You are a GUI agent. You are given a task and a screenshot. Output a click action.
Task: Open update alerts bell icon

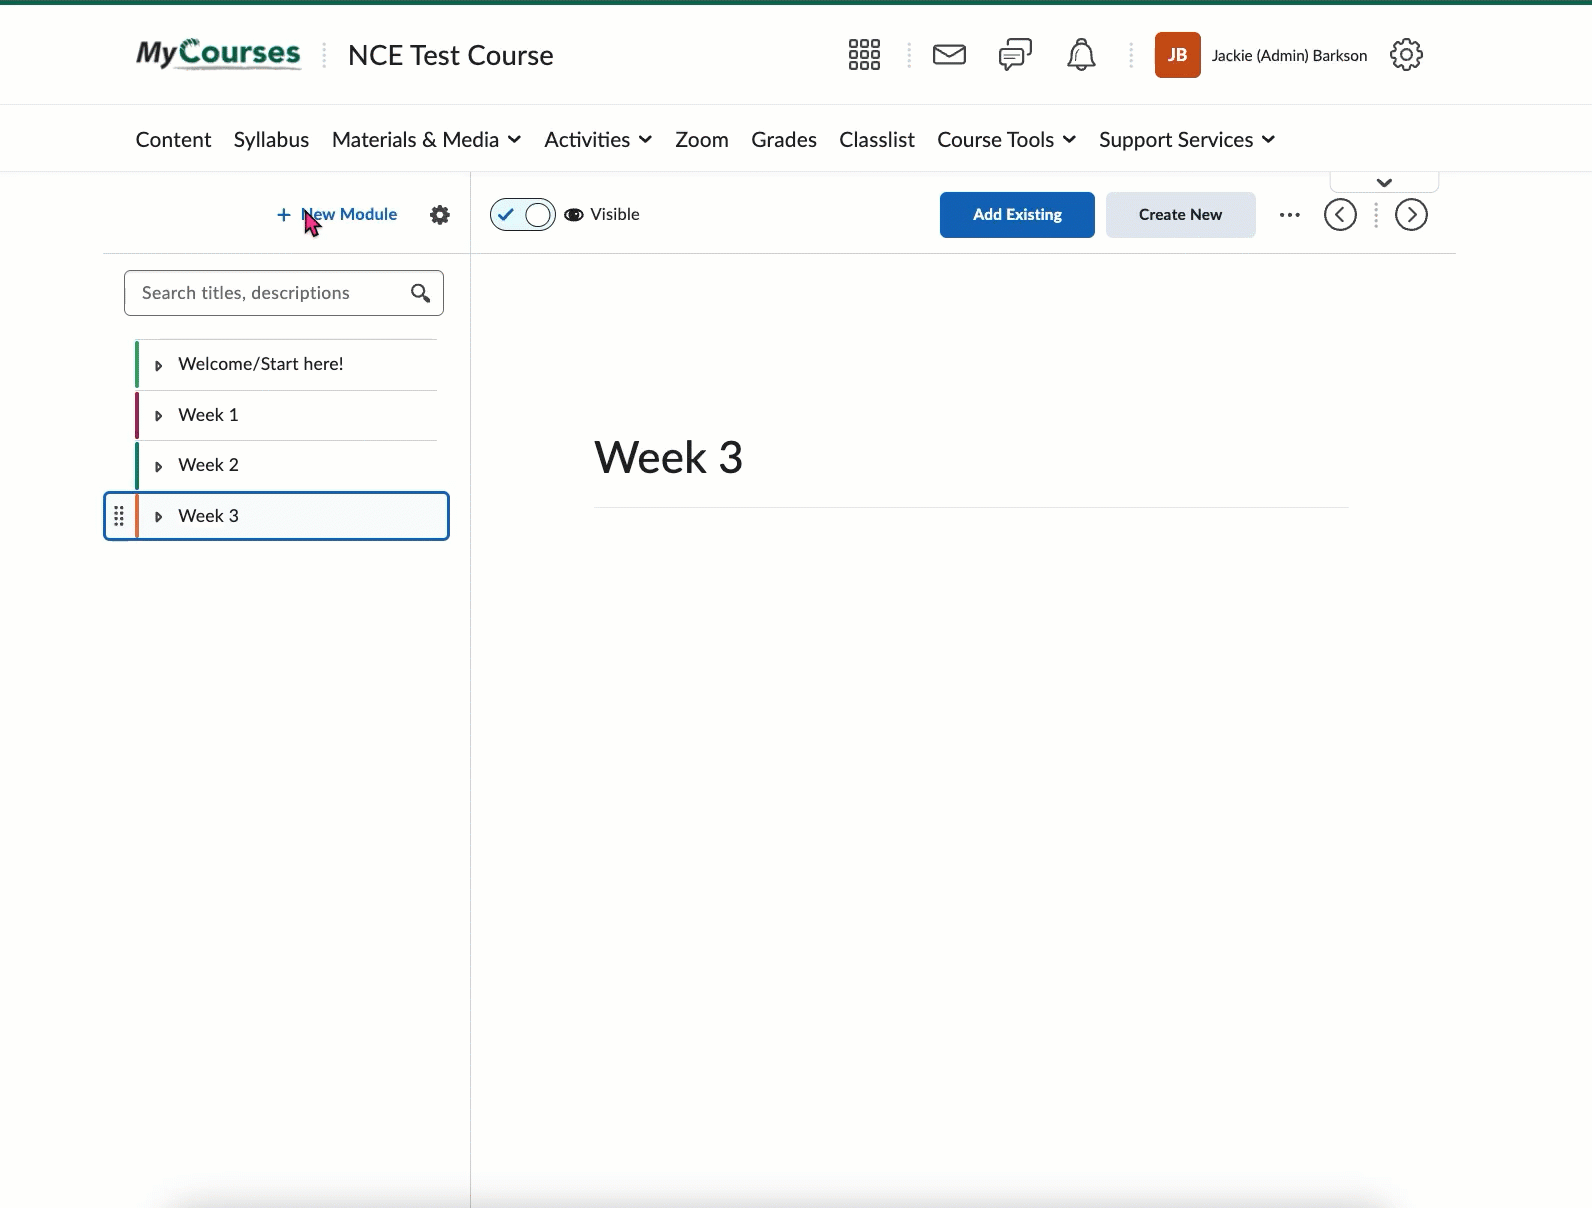tap(1081, 55)
